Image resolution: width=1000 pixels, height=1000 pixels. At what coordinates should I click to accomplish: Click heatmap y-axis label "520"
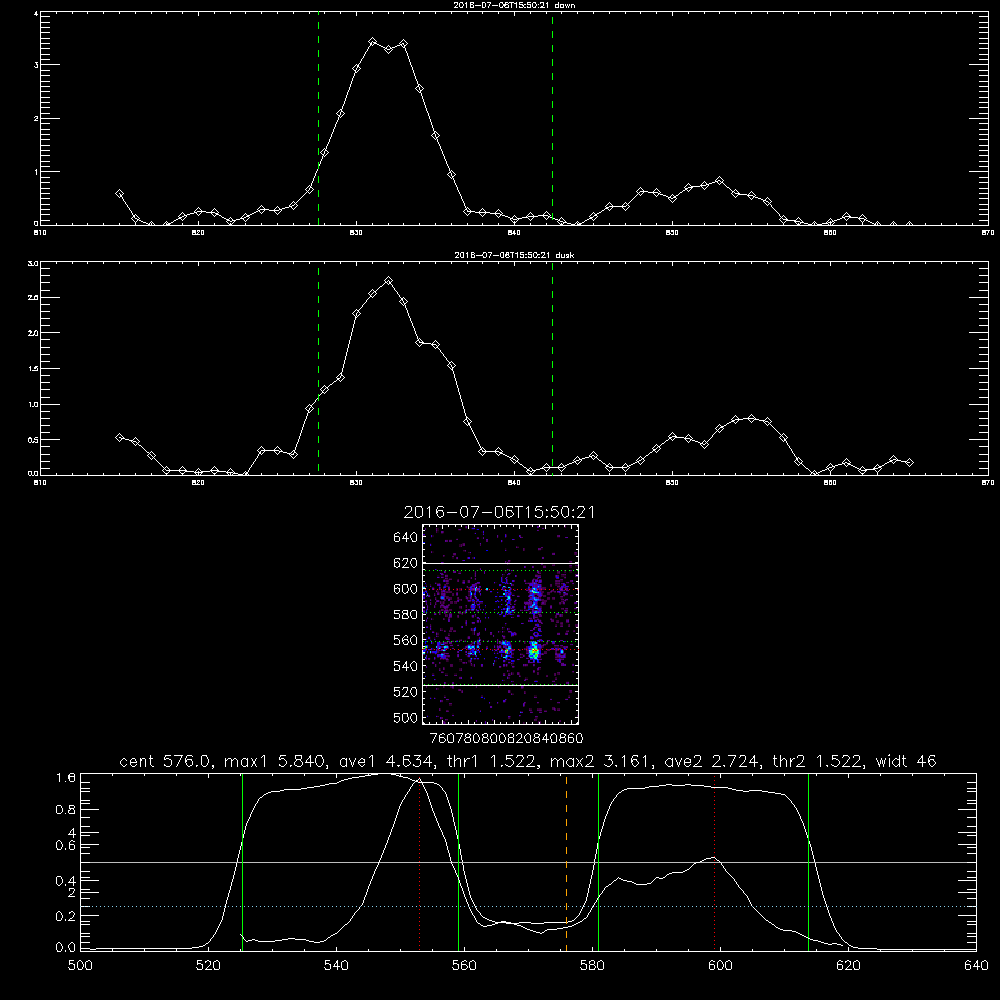(406, 692)
